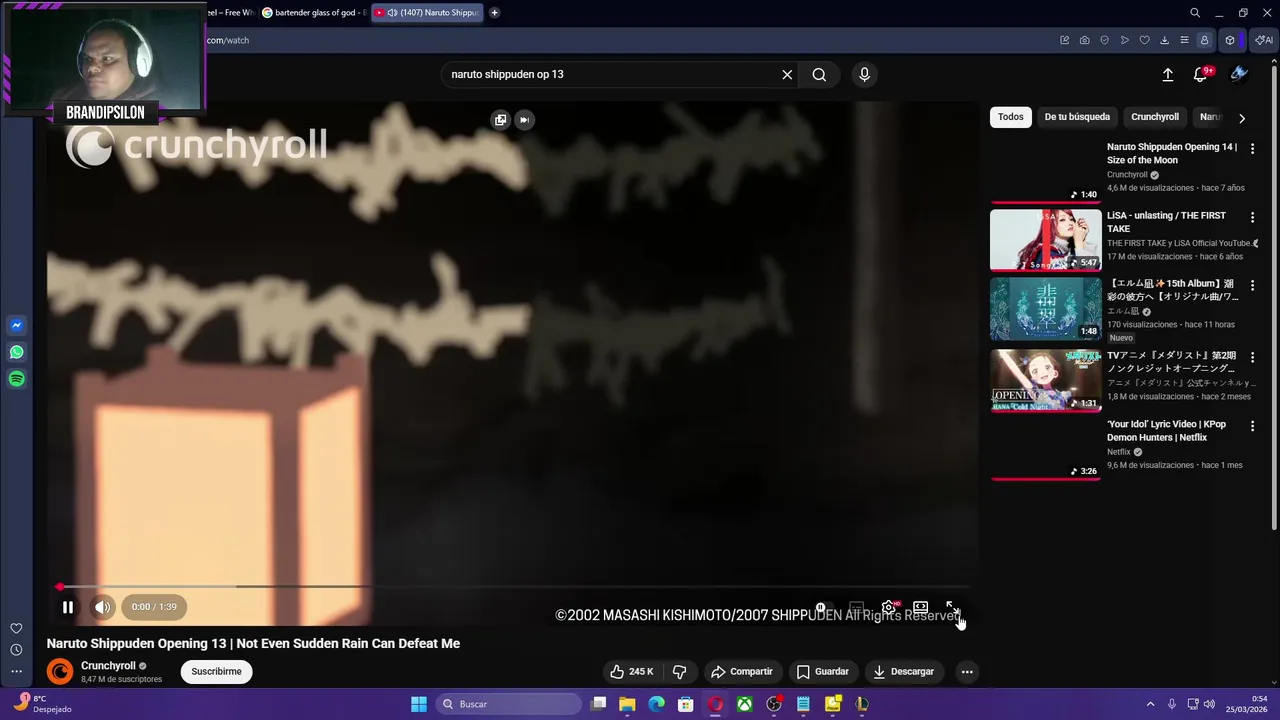Pause the Naruto video playback
Image resolution: width=1280 pixels, height=720 pixels.
68,607
